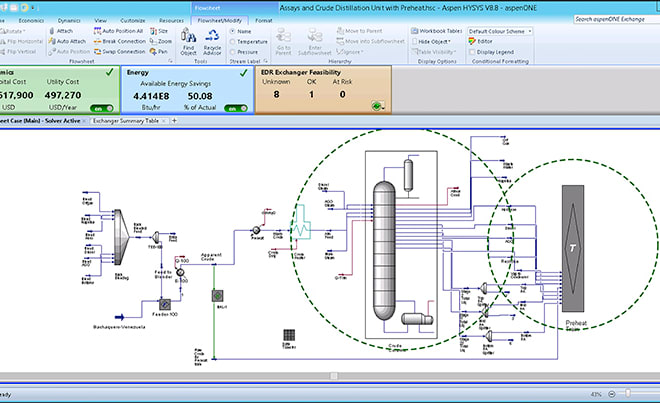Select the Pan tool
The height and width of the screenshot is (403, 660).
pyautogui.click(x=159, y=51)
